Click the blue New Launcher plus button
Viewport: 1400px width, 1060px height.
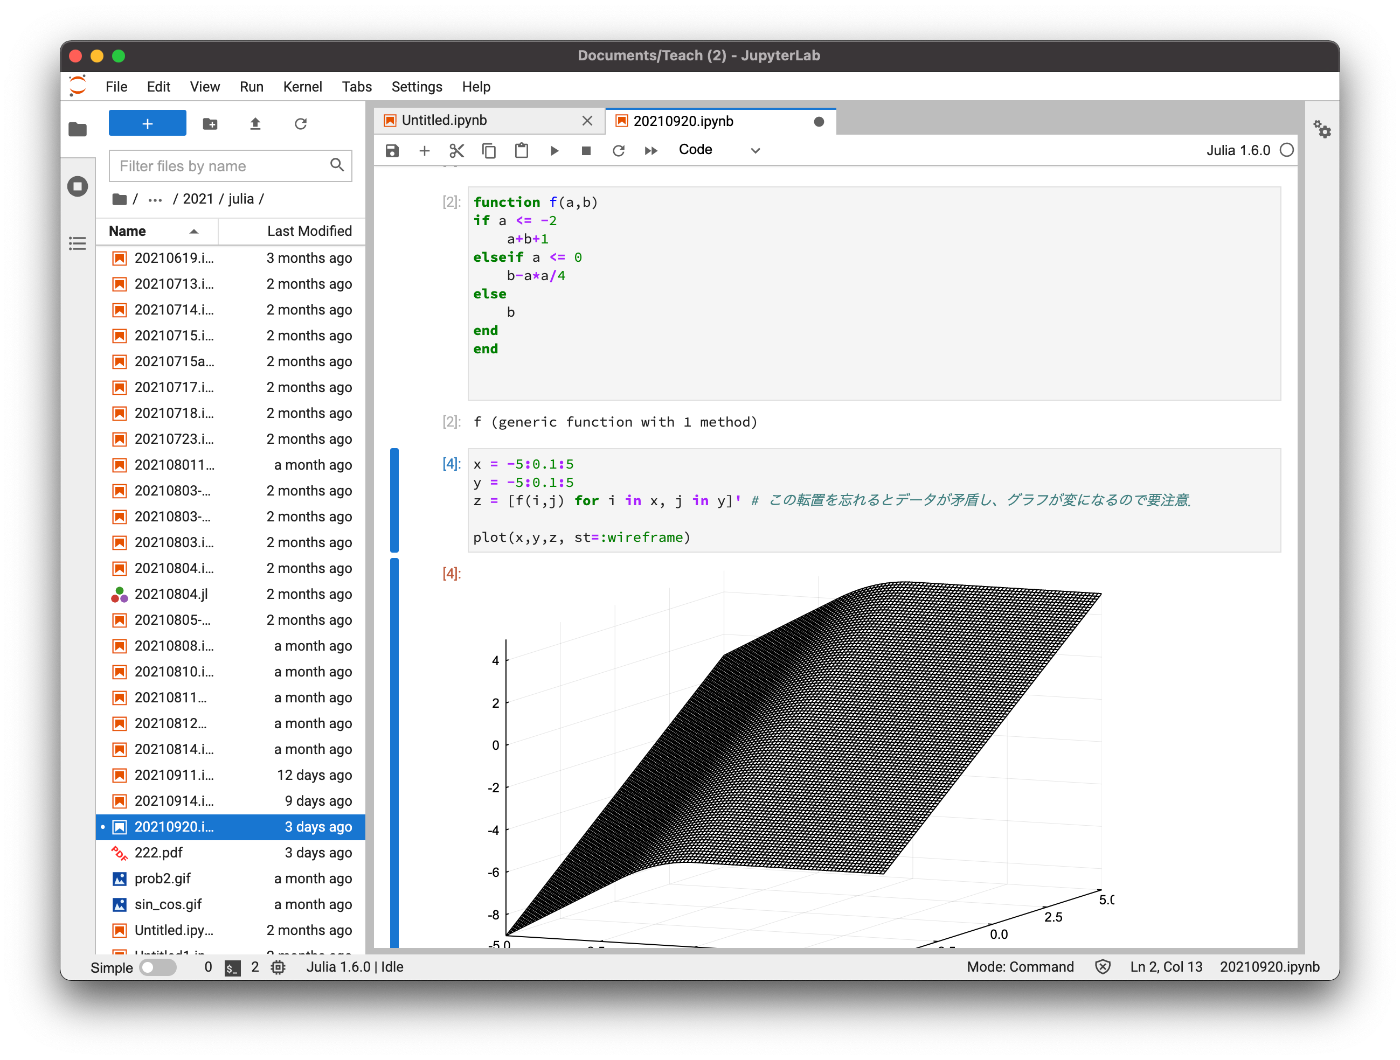pyautogui.click(x=147, y=123)
